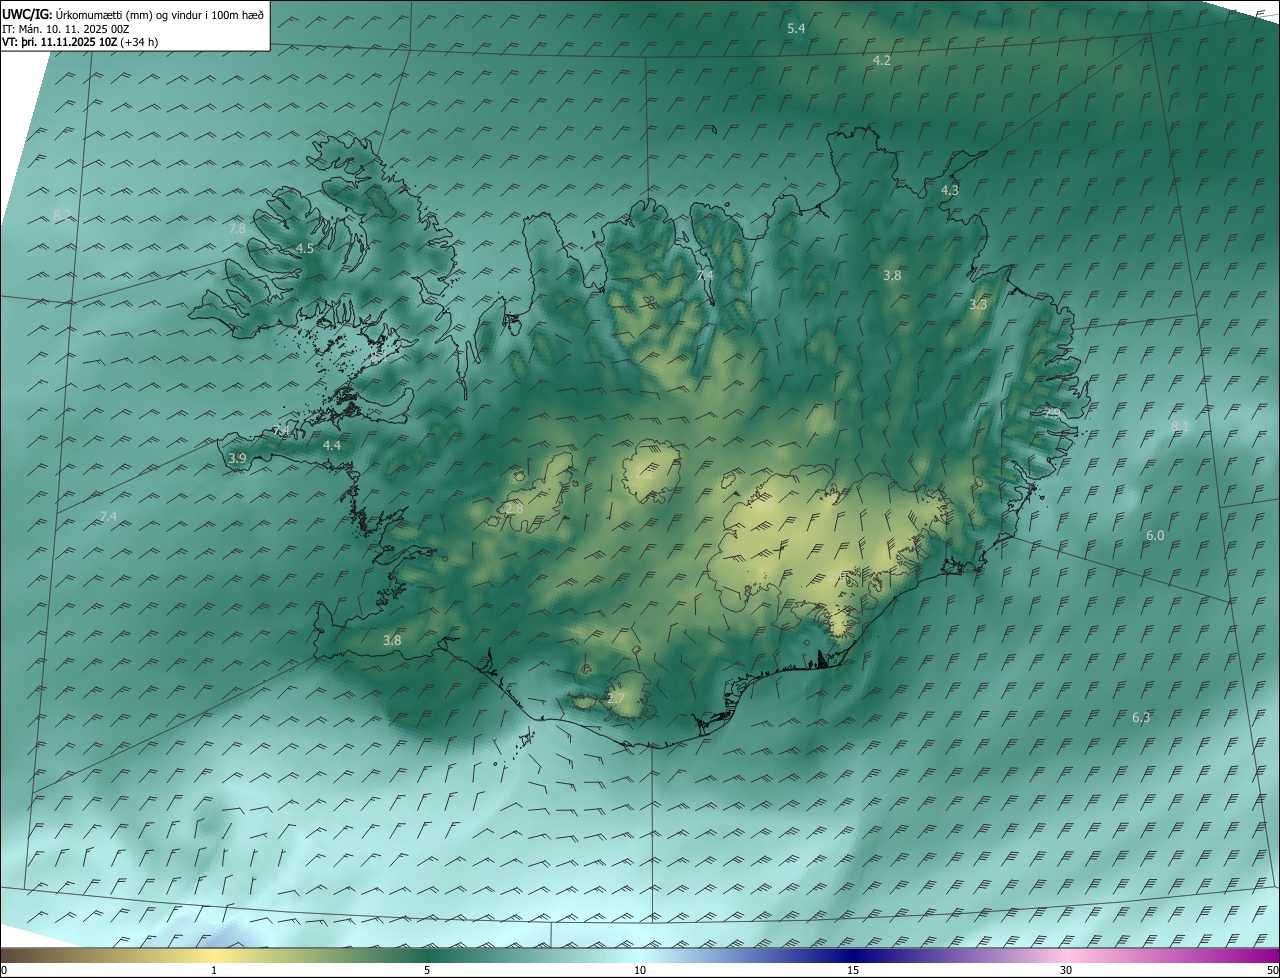This screenshot has width=1280, height=978.
Task: Click the color scale tick labeled 10
Action: click(640, 970)
